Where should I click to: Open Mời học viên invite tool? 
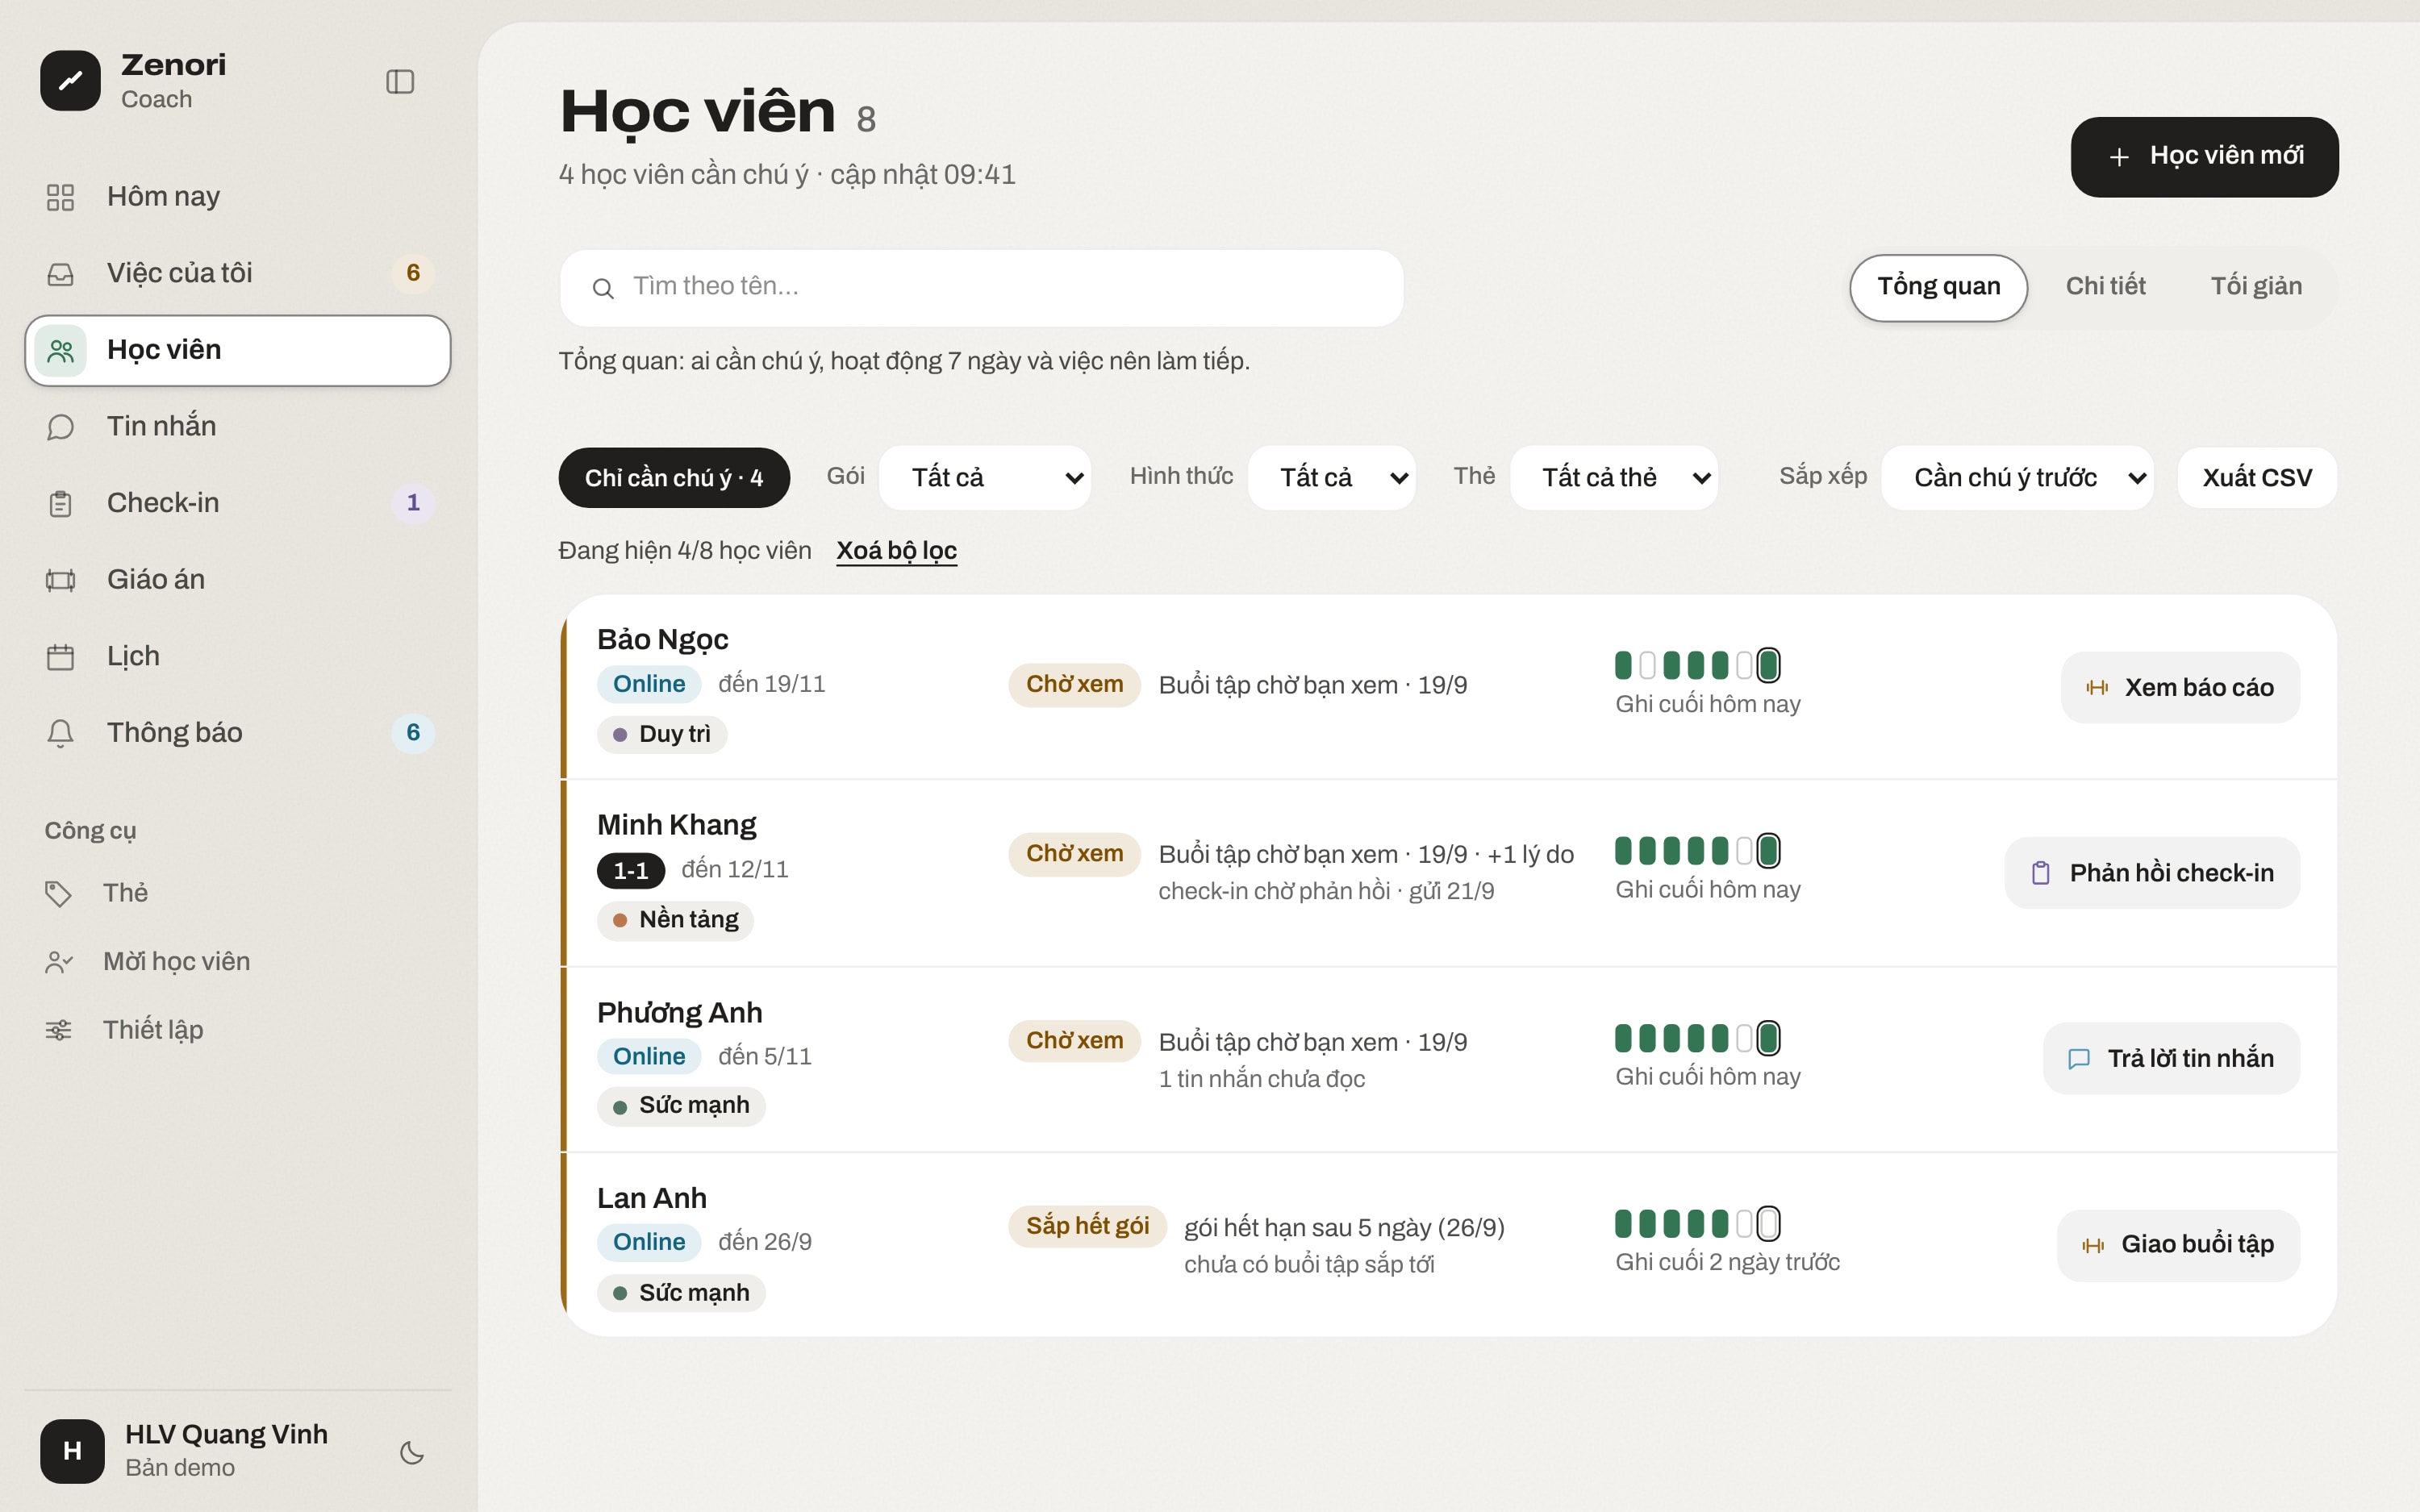[238, 962]
